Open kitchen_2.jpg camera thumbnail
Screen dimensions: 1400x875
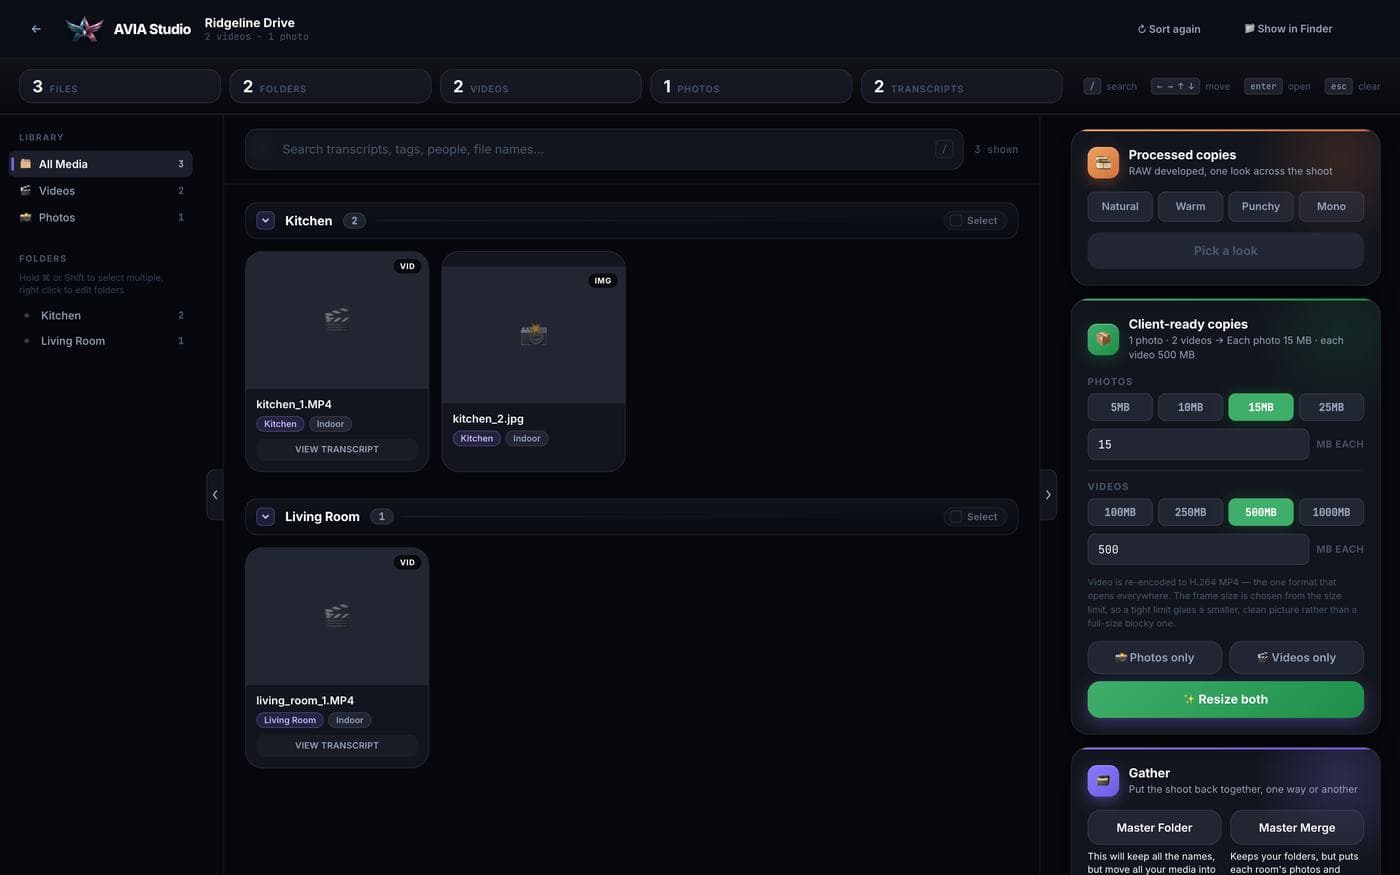pos(533,334)
